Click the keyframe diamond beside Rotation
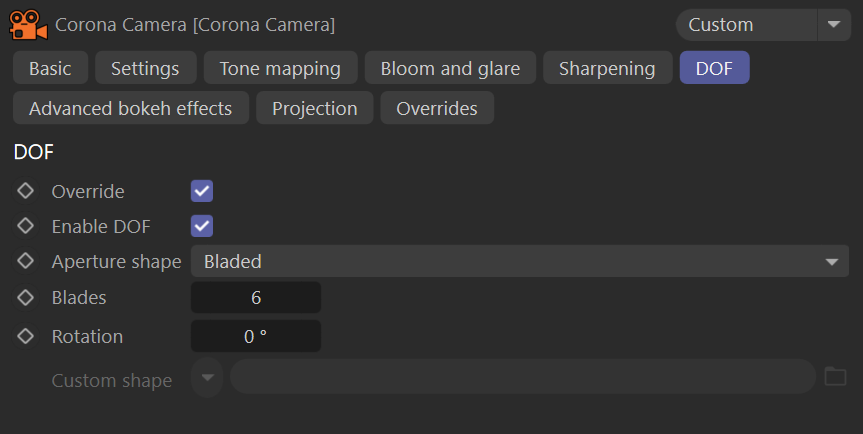The width and height of the screenshot is (863, 434). 25,336
